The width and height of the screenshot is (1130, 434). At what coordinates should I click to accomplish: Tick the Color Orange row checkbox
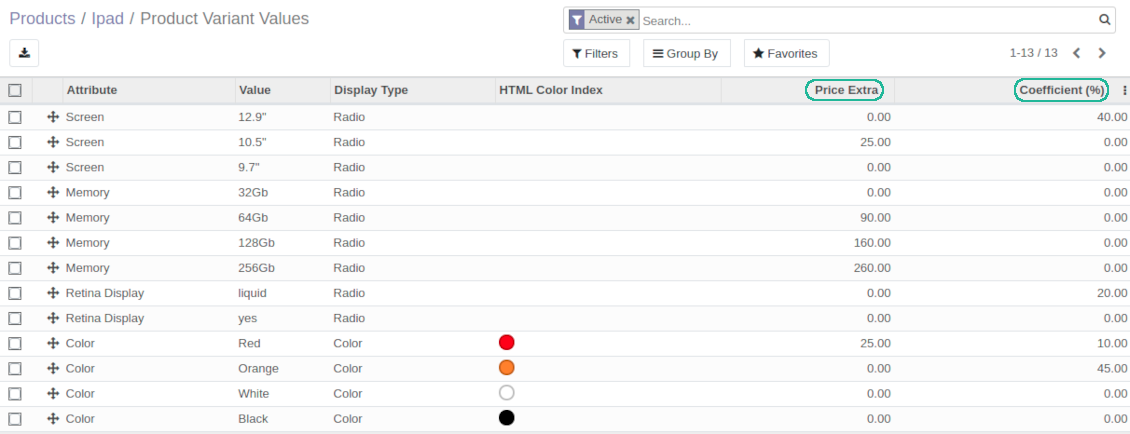pyautogui.click(x=15, y=368)
